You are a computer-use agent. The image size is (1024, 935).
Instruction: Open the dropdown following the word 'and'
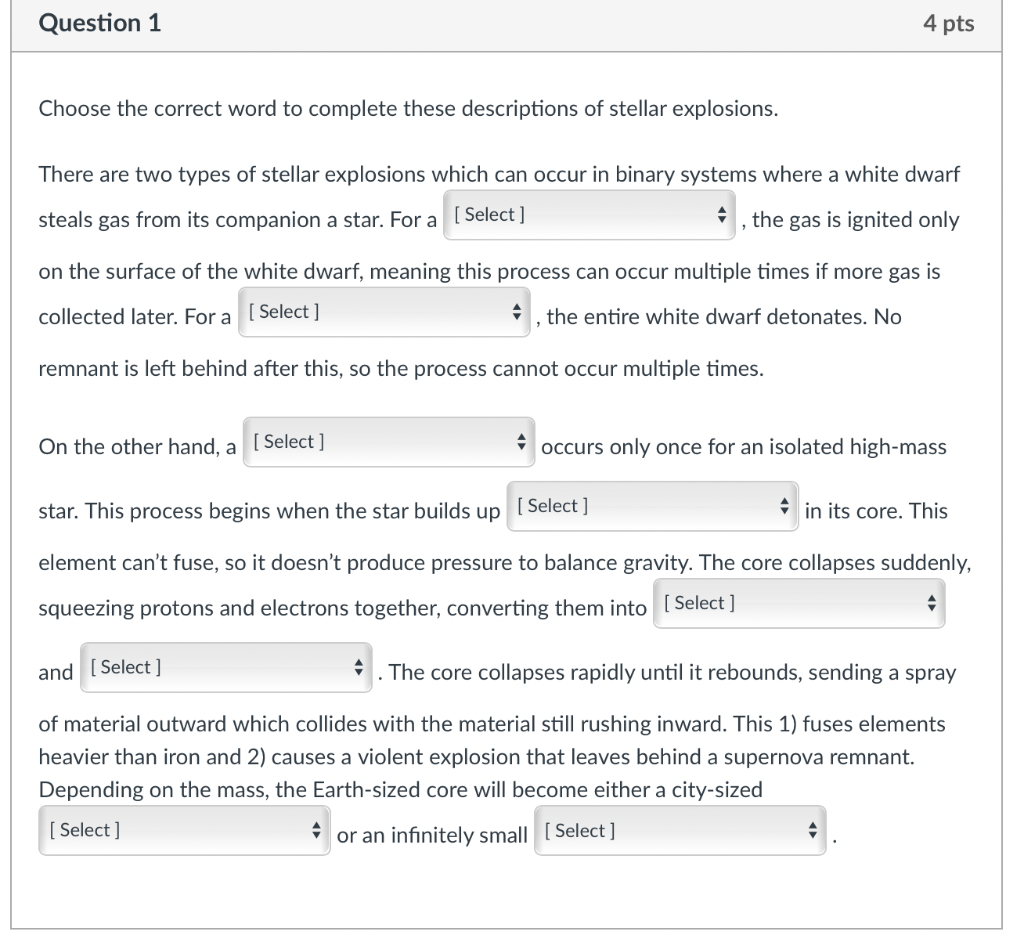click(226, 667)
